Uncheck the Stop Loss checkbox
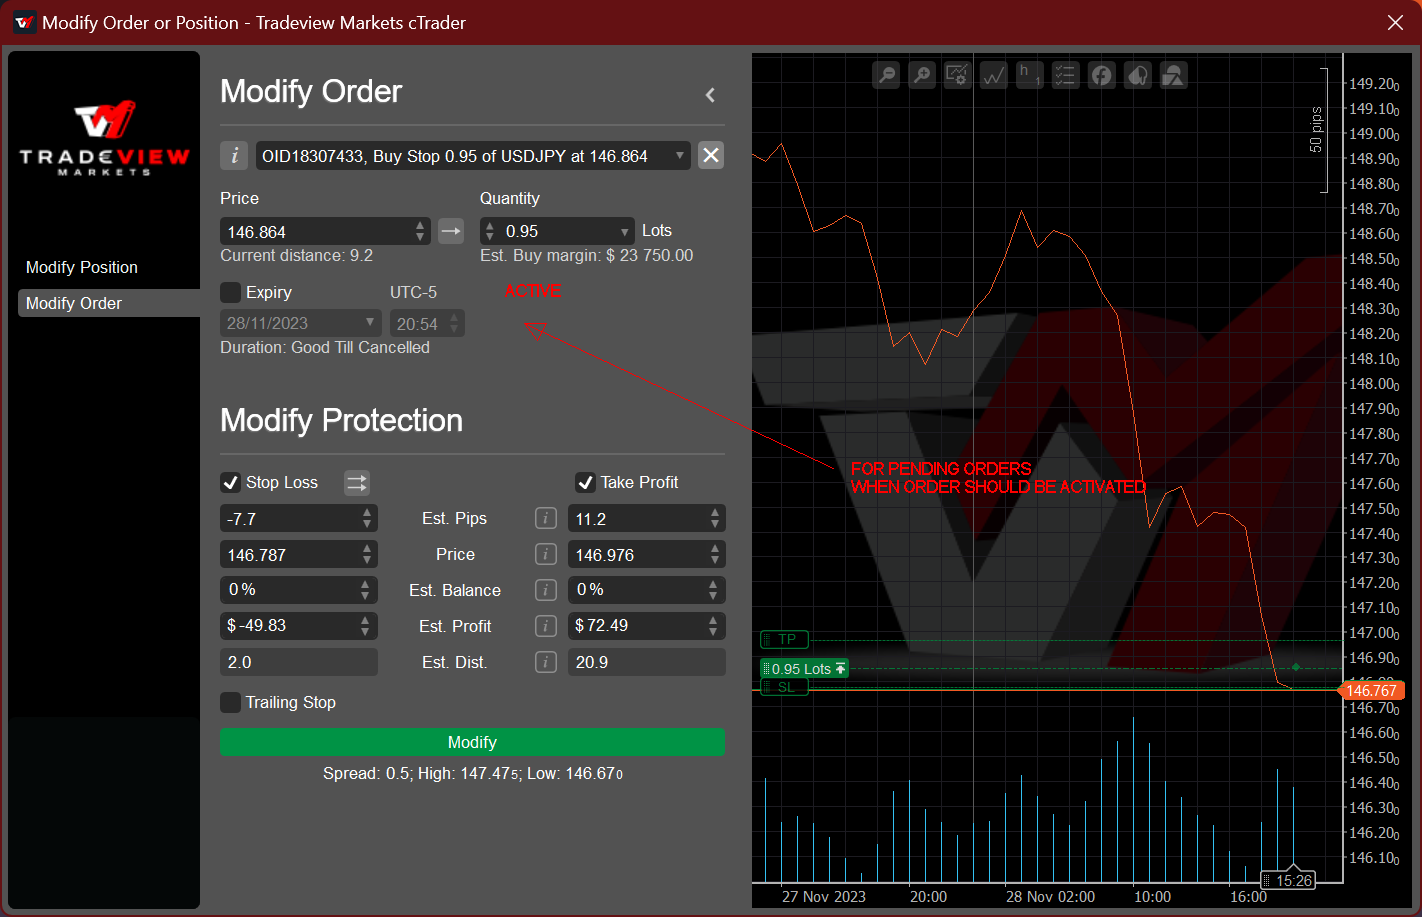 tap(231, 483)
